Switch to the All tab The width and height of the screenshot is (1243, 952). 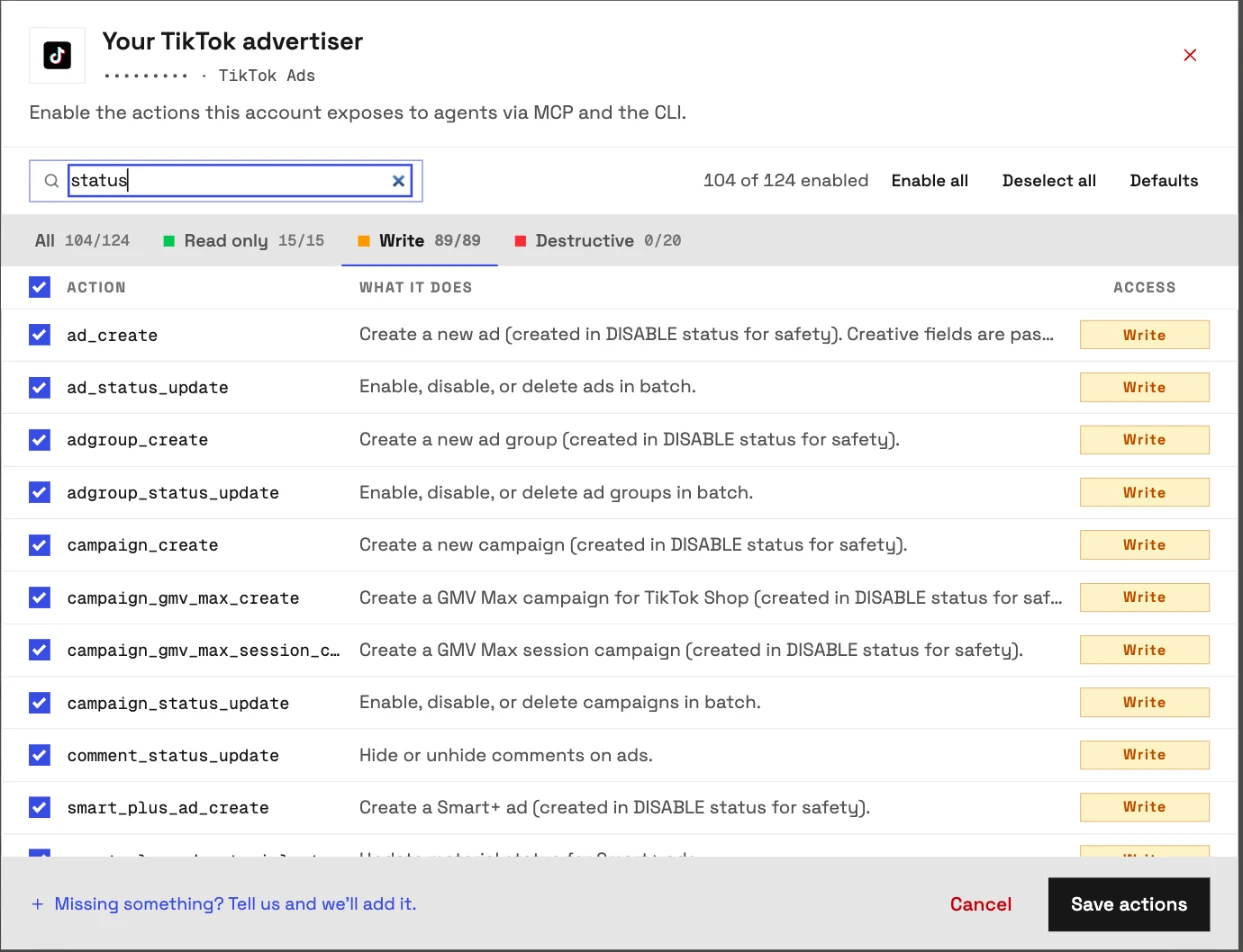82,241
